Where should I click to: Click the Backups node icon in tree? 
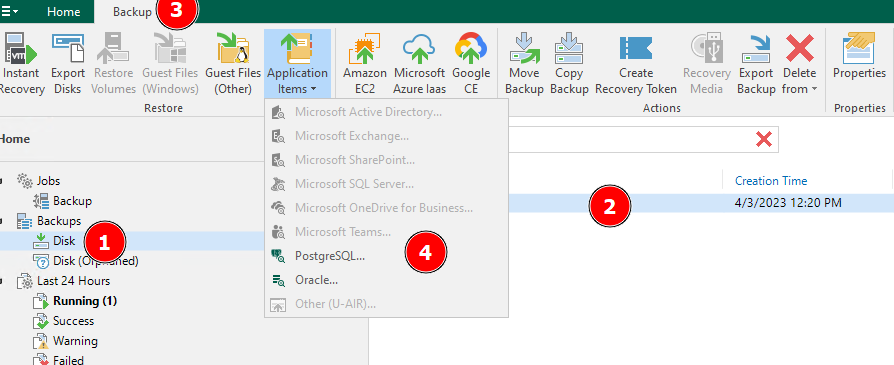(25, 221)
